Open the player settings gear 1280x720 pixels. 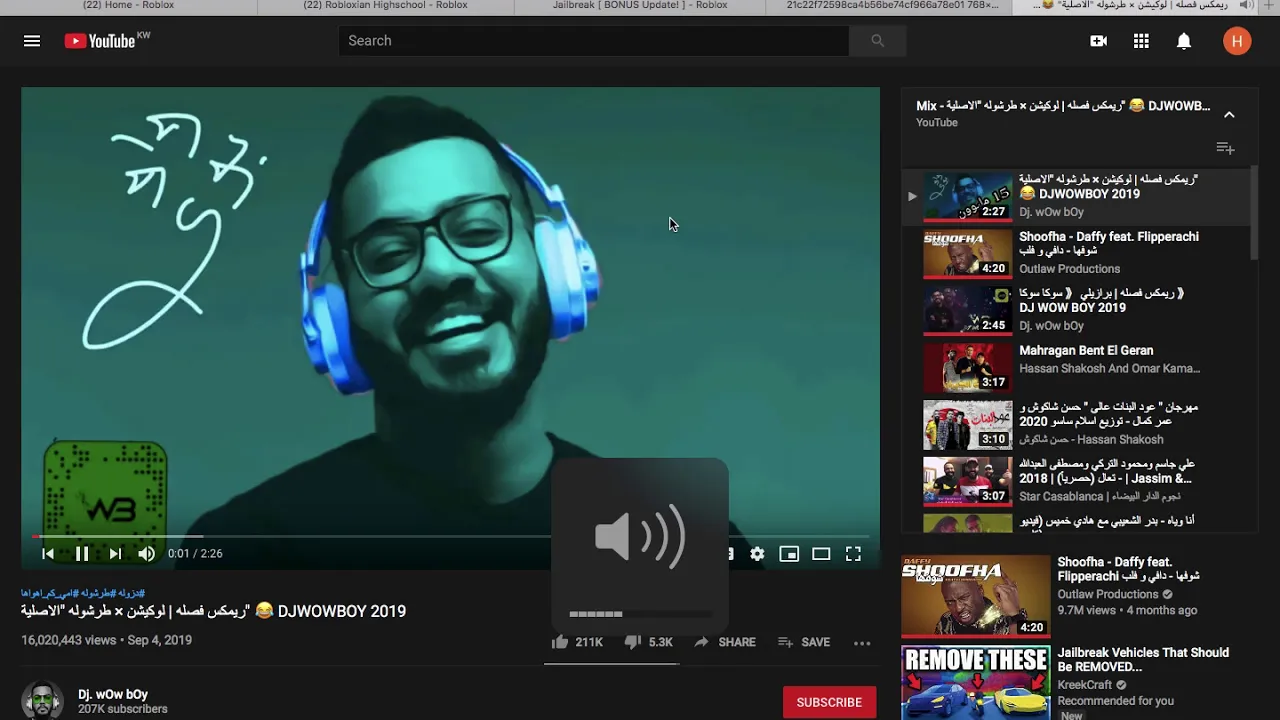pyautogui.click(x=757, y=553)
